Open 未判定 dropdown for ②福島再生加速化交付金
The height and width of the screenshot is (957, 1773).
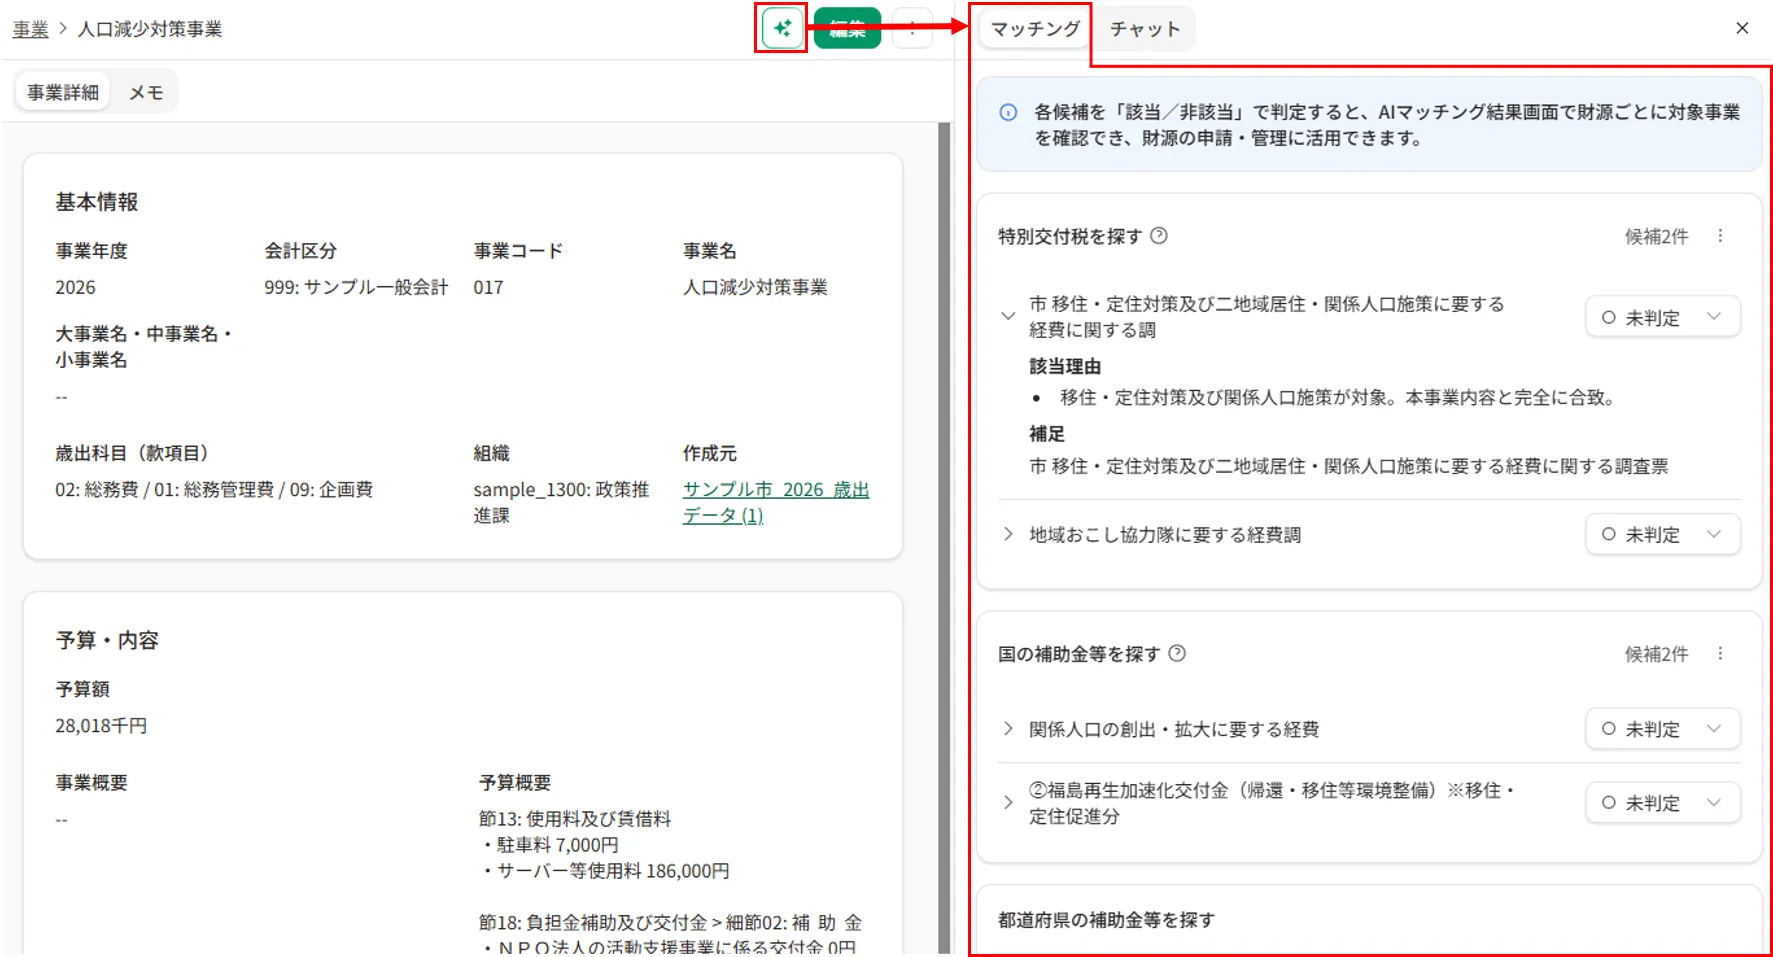click(1662, 803)
